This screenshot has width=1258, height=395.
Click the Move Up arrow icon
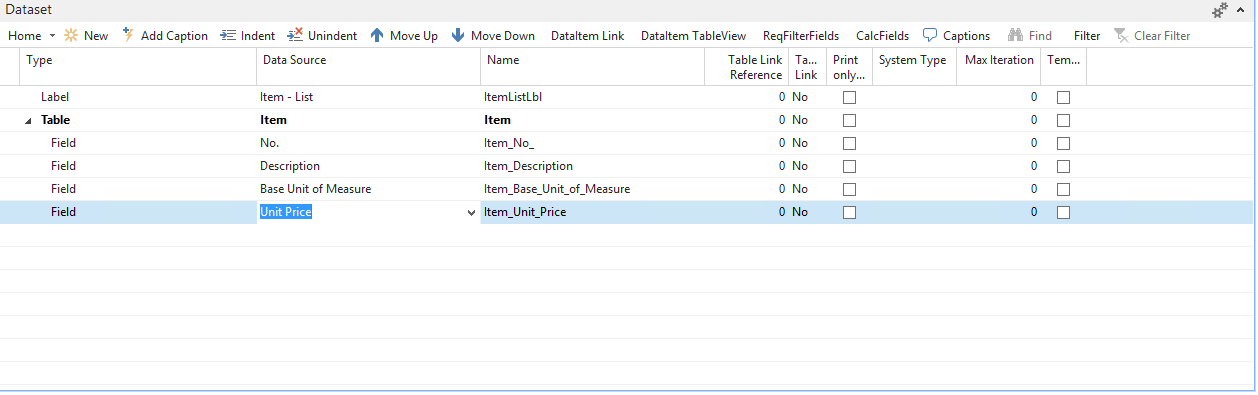pyautogui.click(x=377, y=35)
